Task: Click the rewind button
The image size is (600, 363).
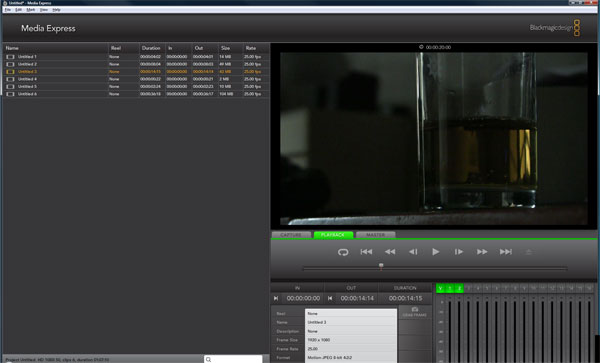Action: [390, 252]
